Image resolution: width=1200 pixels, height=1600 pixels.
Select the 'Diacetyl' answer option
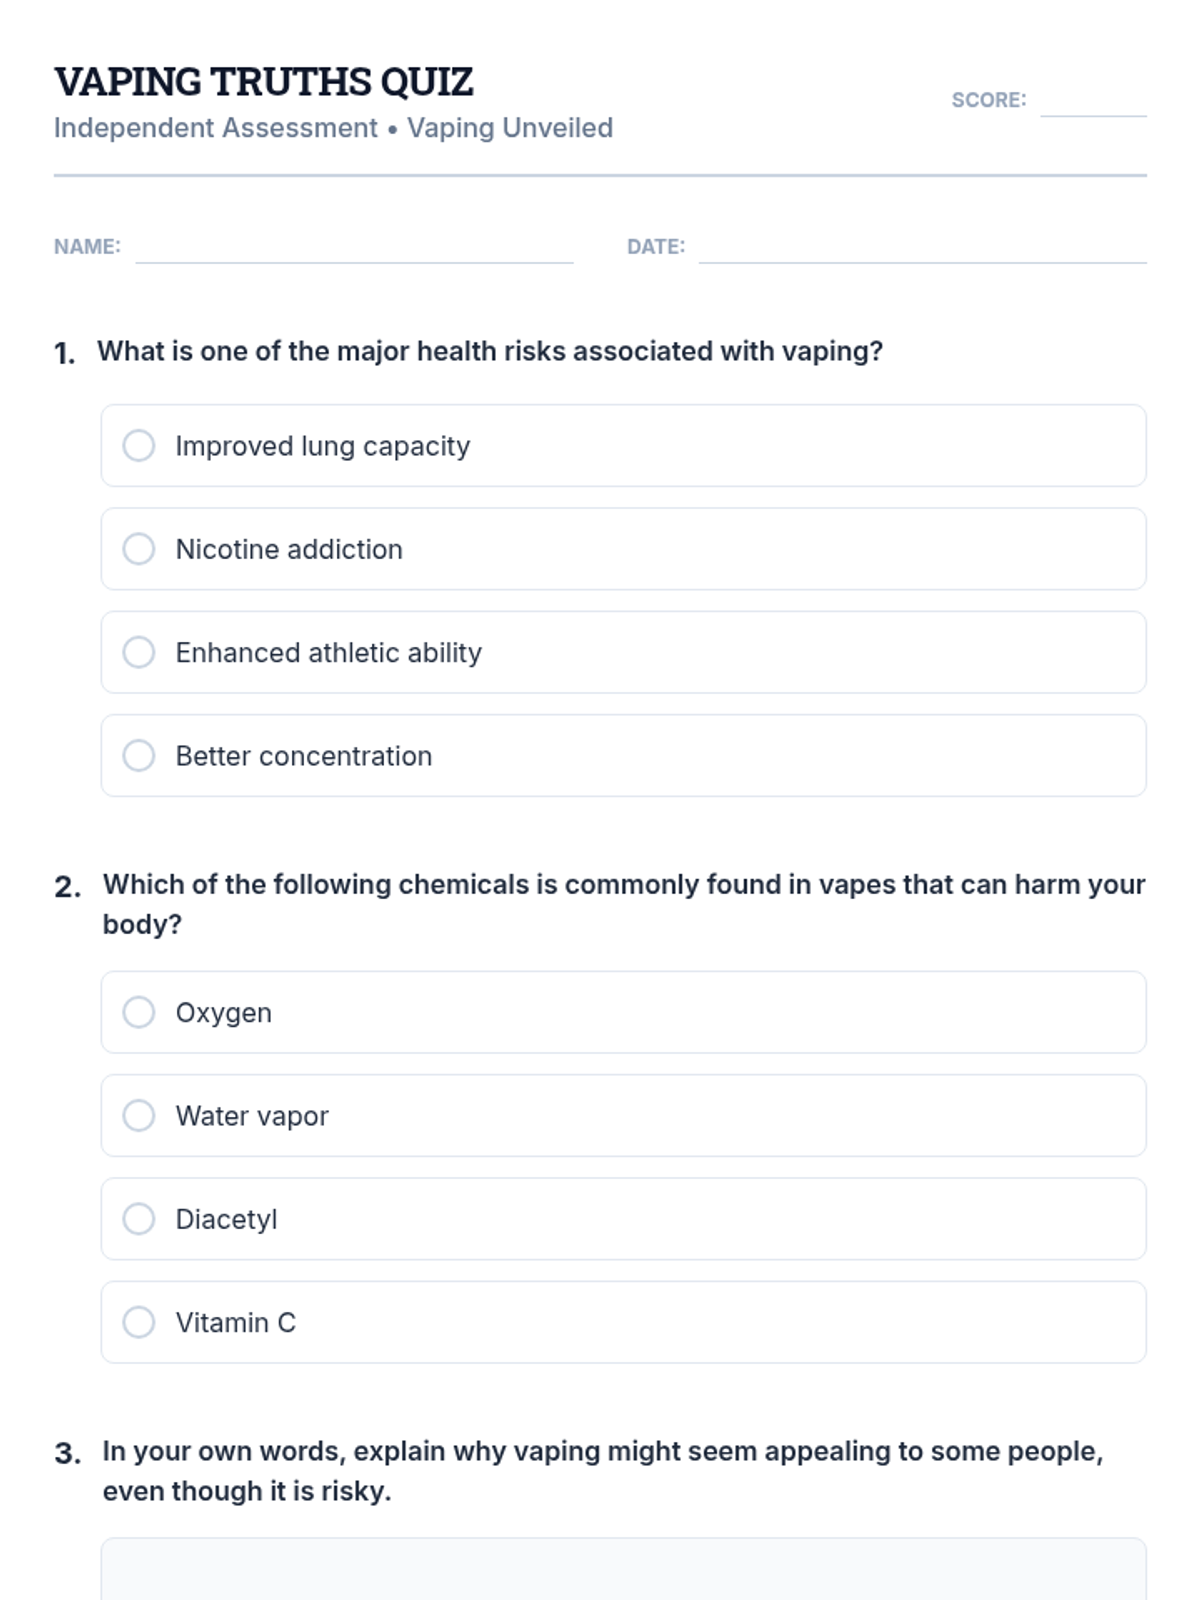[139, 1219]
